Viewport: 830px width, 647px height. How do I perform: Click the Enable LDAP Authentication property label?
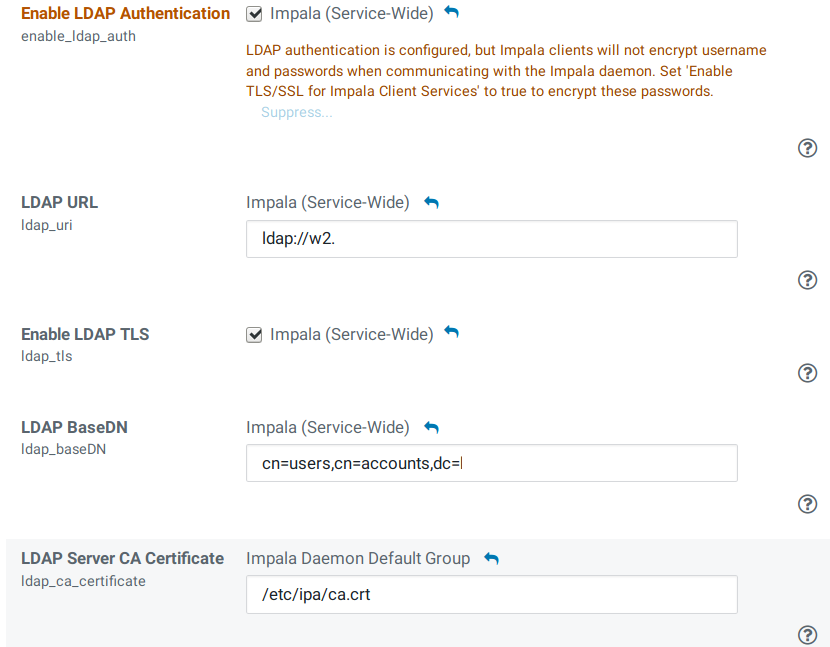tap(125, 14)
